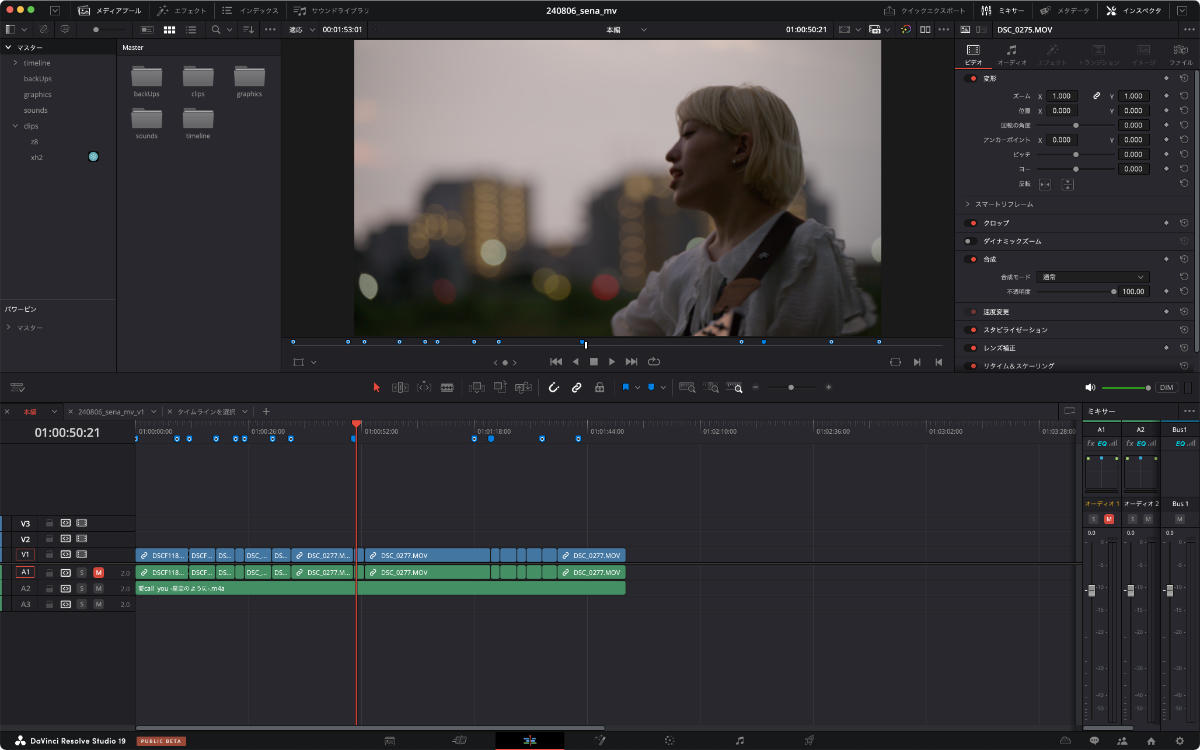
Task: Reset the Zoom transform parameter
Action: [1183, 96]
